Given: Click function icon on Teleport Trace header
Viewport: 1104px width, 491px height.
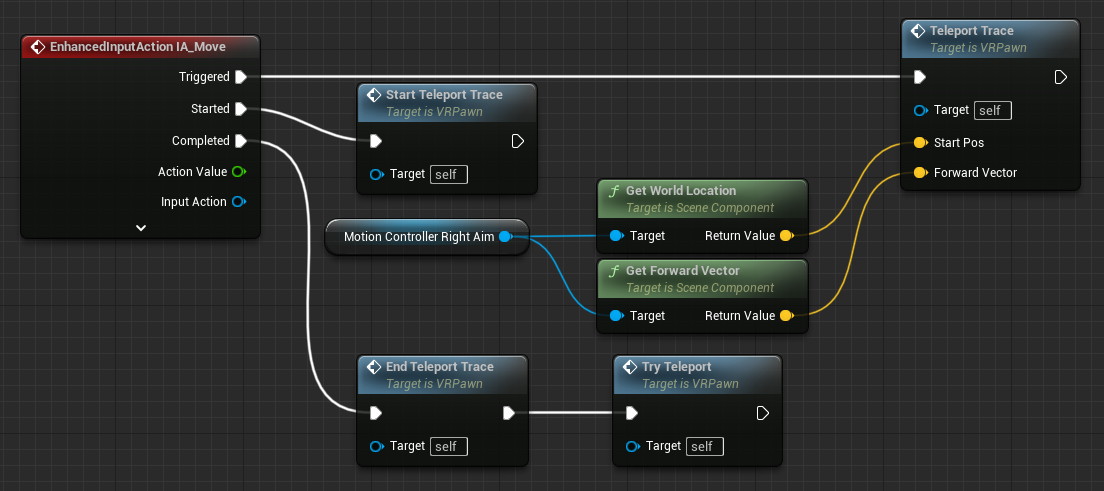Looking at the screenshot, I should click(x=918, y=31).
